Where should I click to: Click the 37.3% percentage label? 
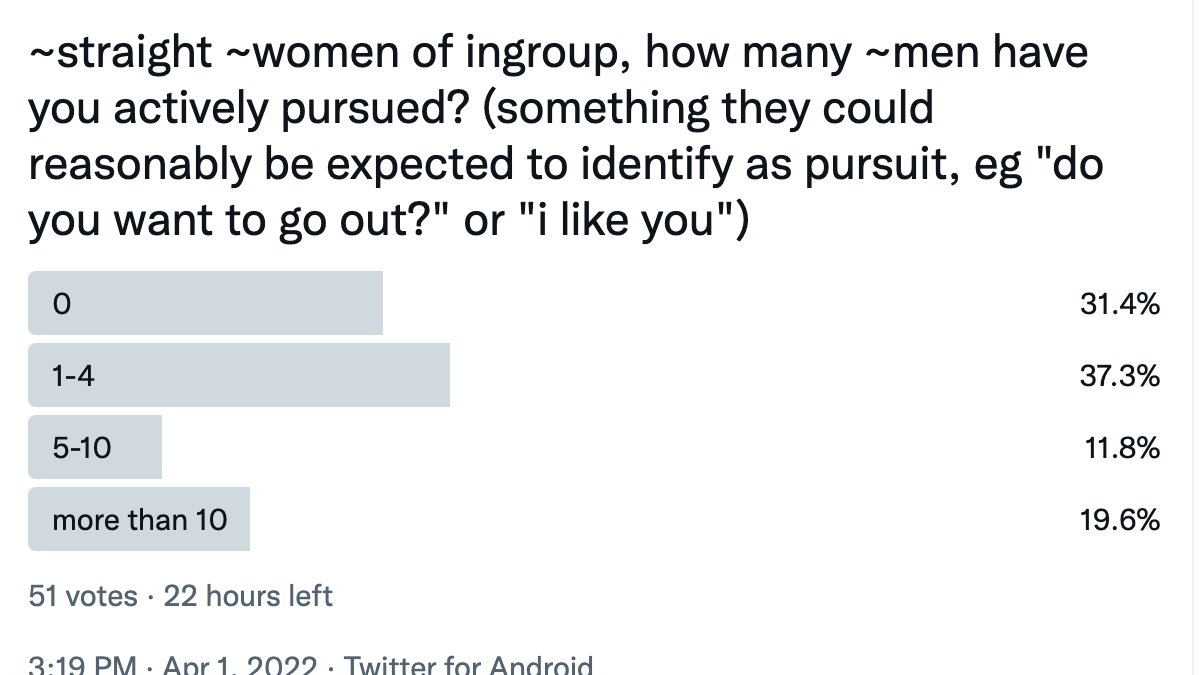coord(1120,376)
